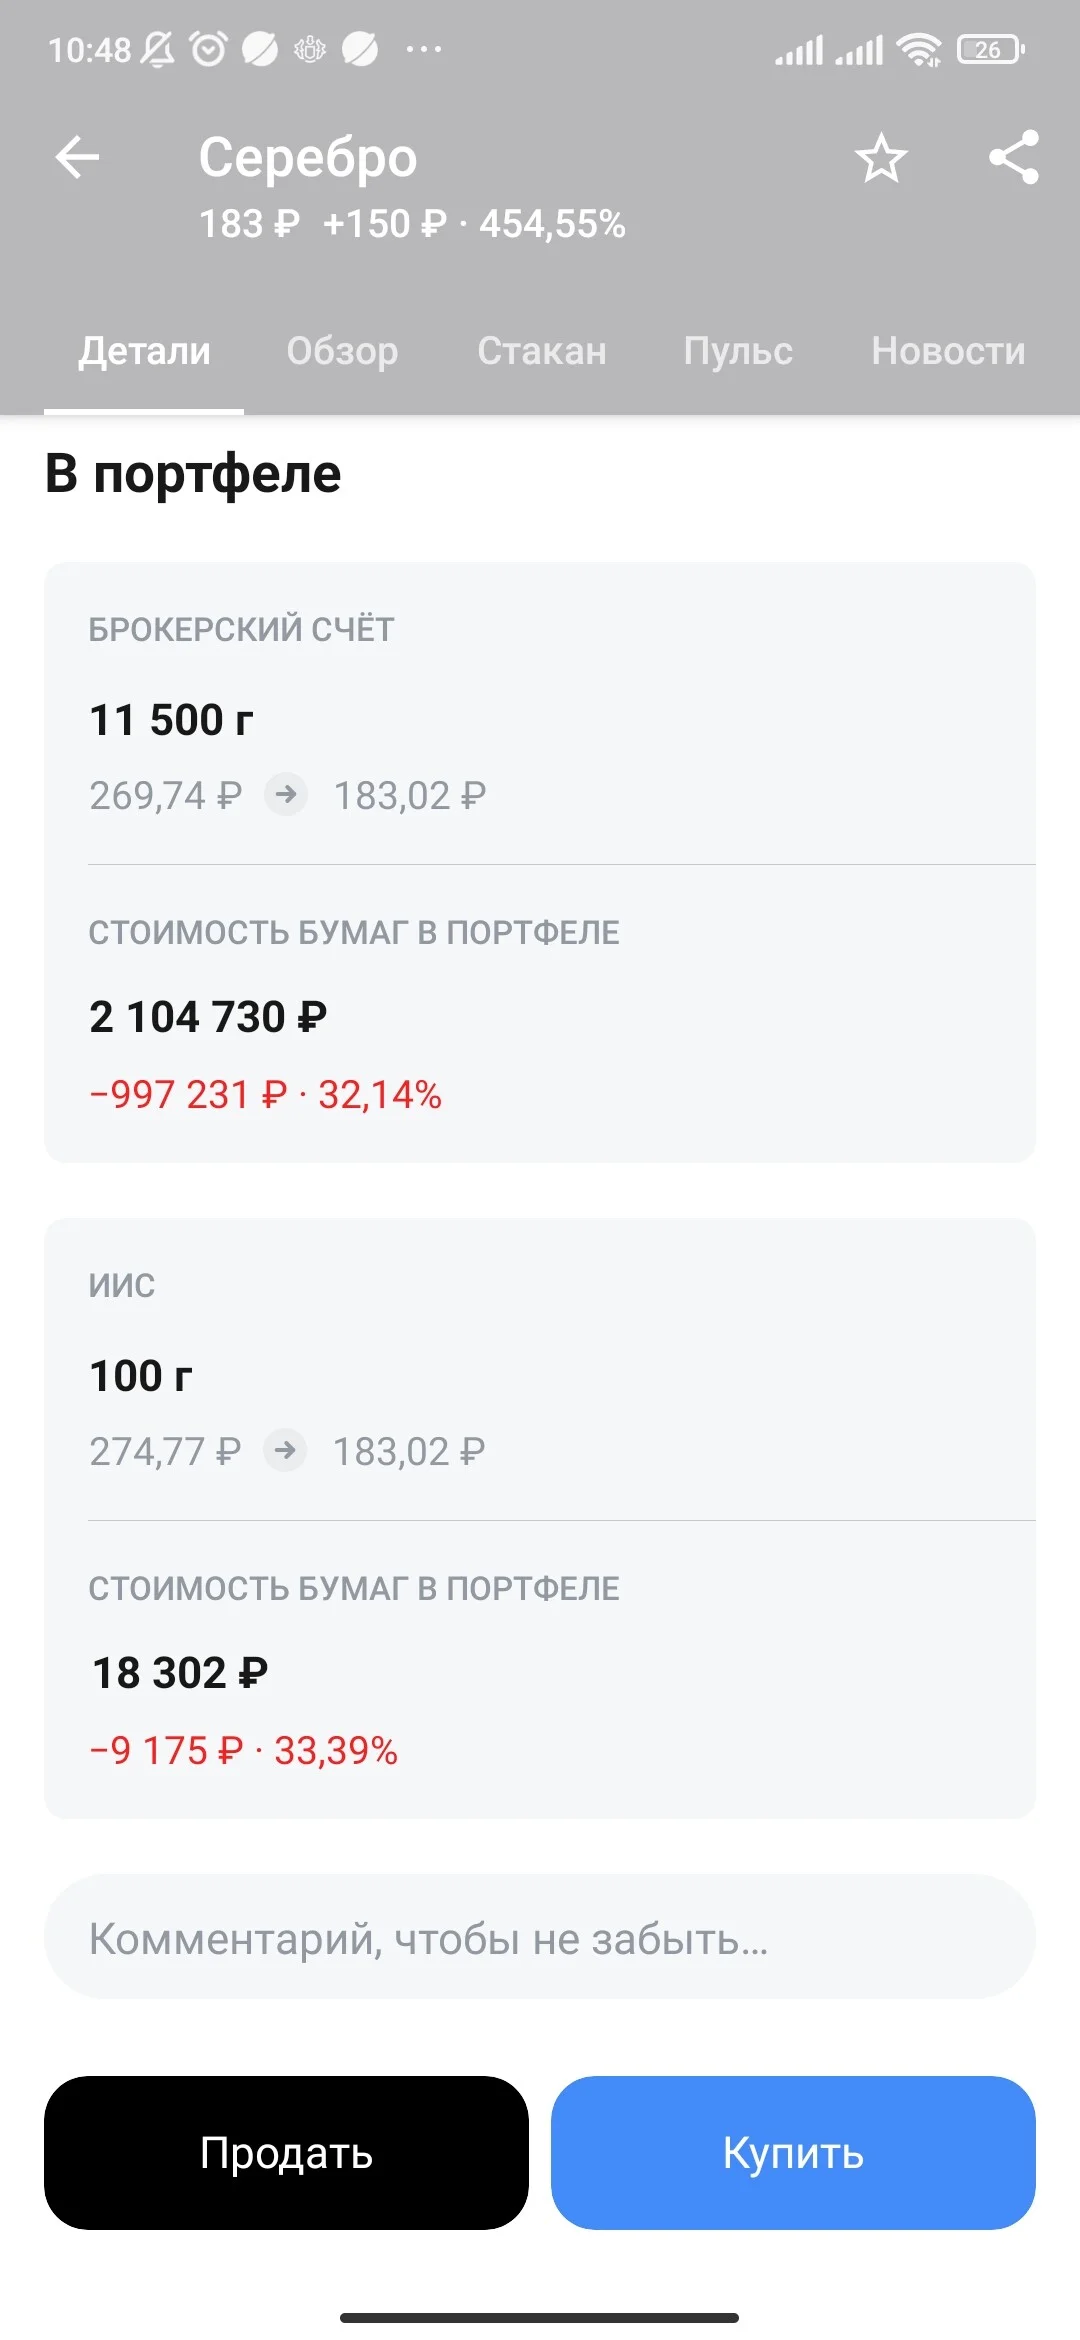
Task: Open the Стакан tab
Action: (542, 351)
